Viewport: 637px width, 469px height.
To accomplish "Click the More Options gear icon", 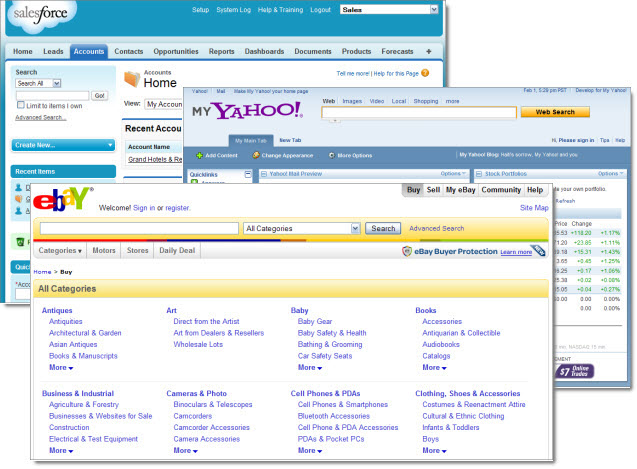I will pyautogui.click(x=332, y=155).
